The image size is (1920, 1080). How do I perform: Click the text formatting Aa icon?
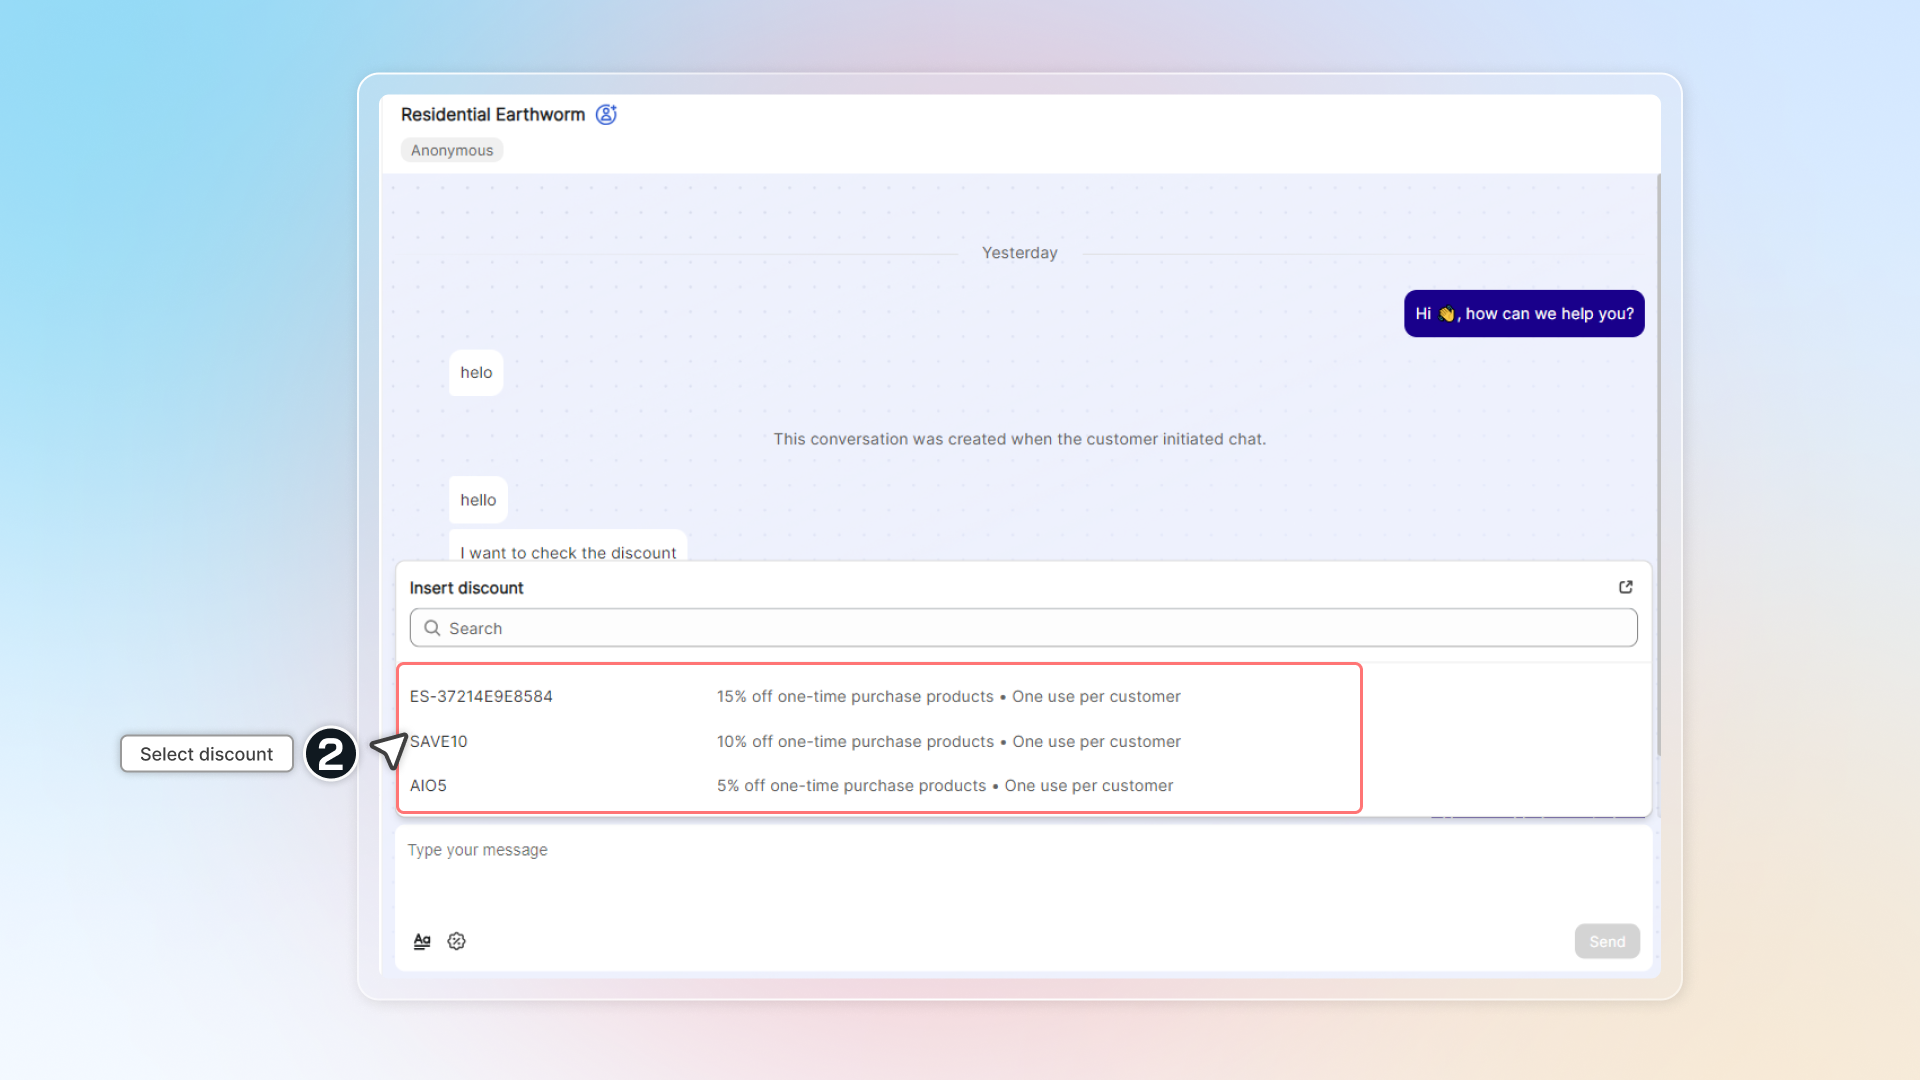click(422, 941)
